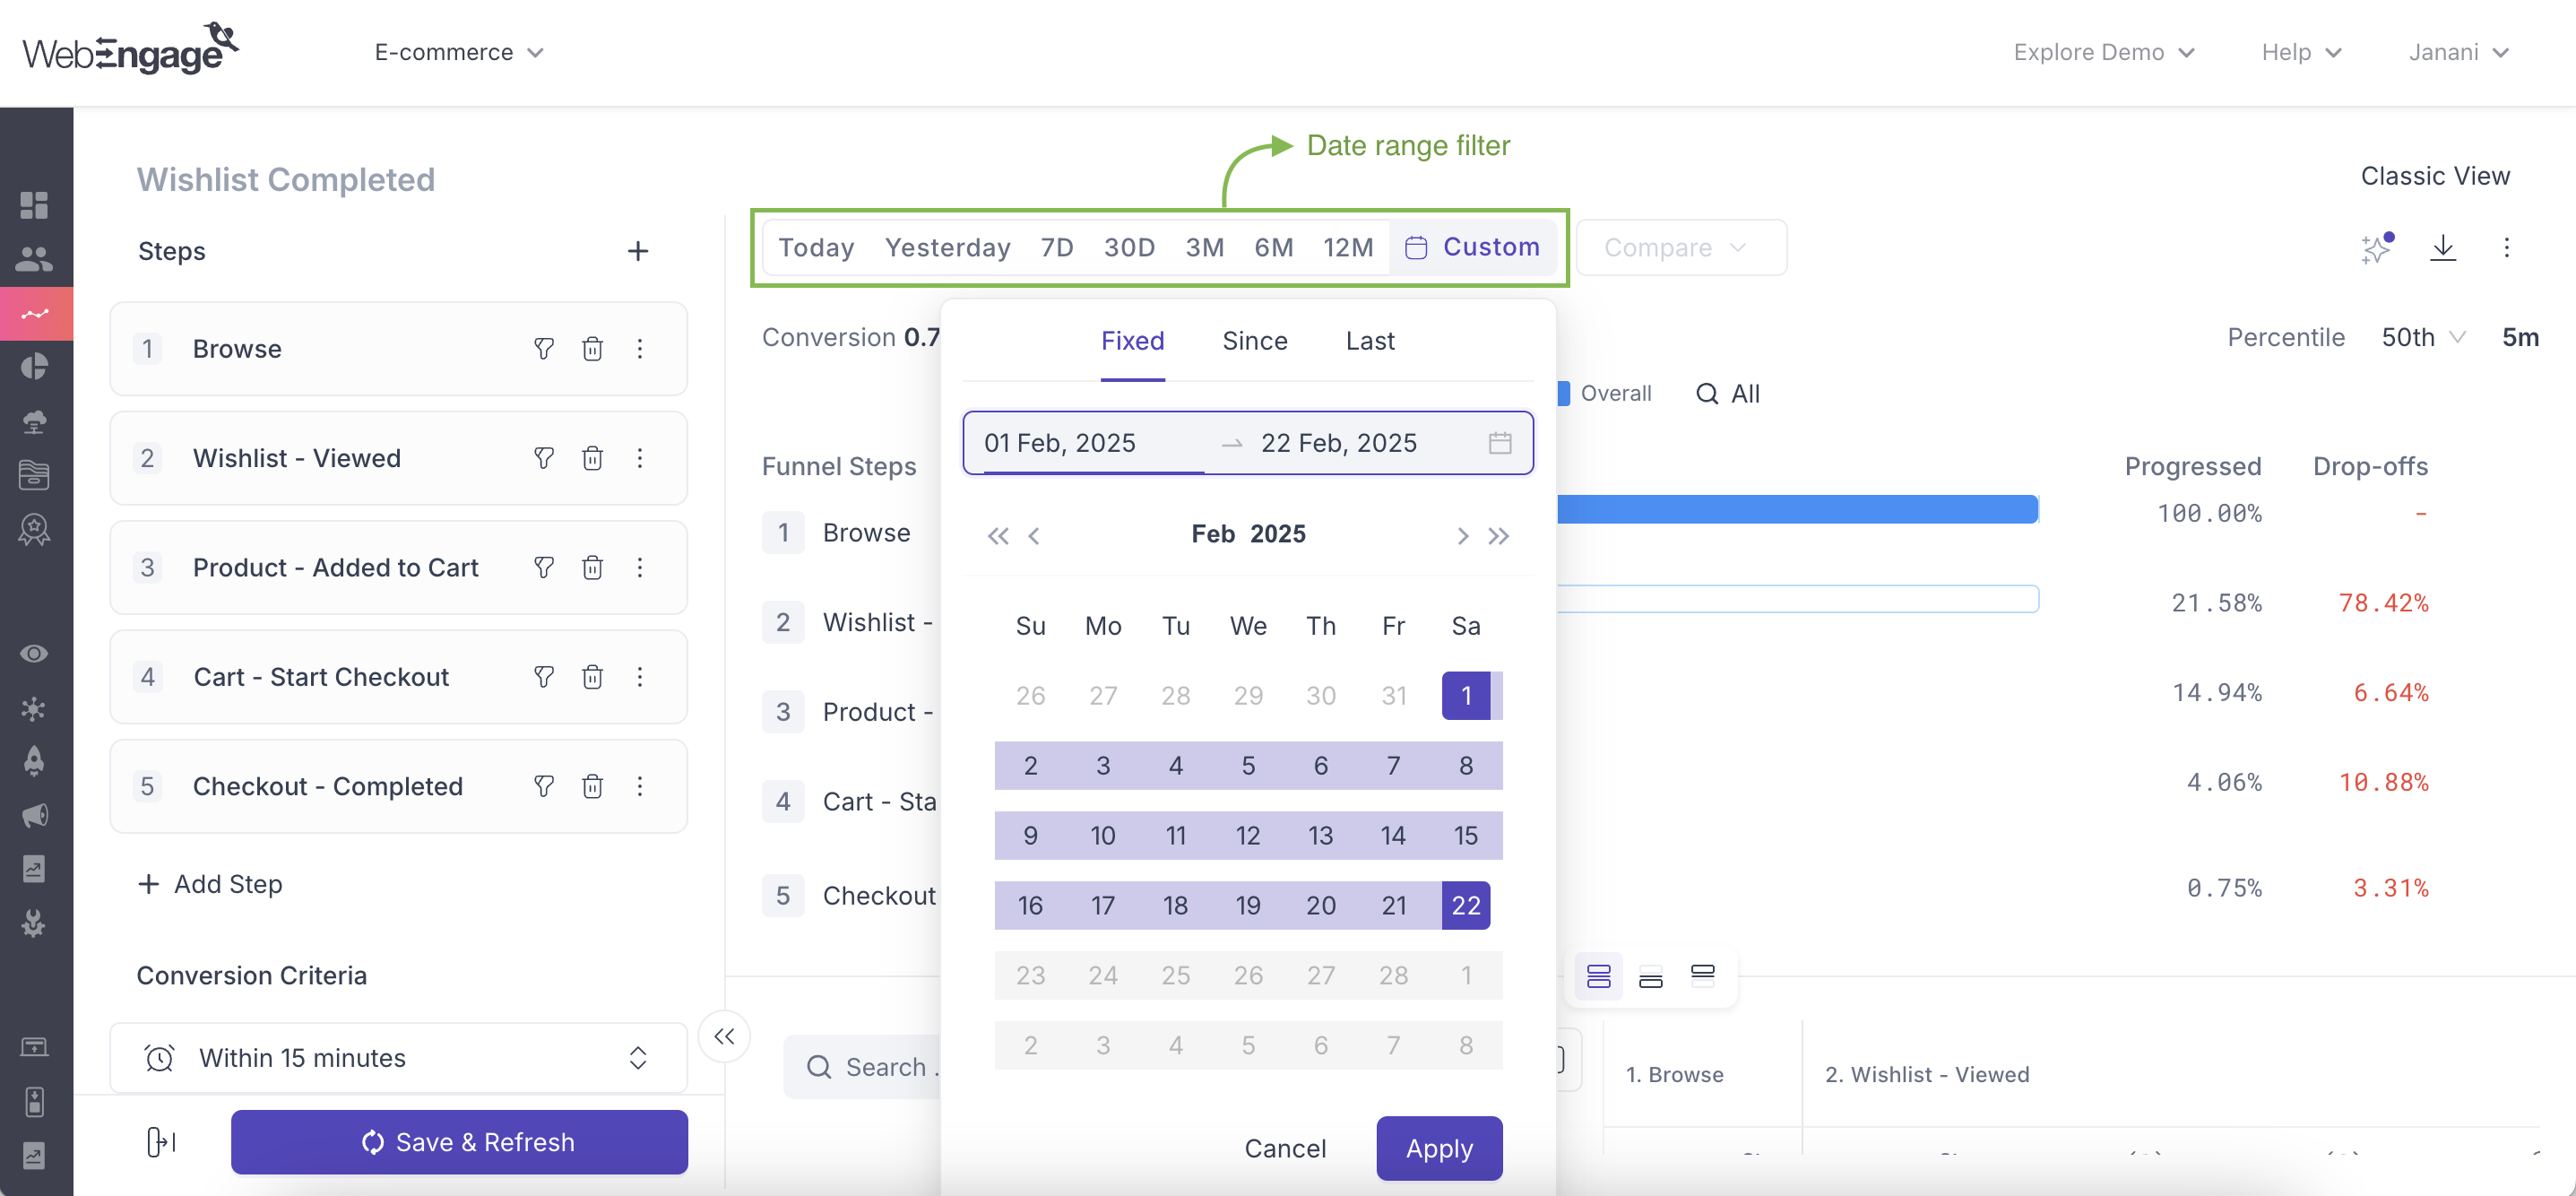
Task: Click filter icon on Wishlist - Viewed step
Action: point(544,458)
